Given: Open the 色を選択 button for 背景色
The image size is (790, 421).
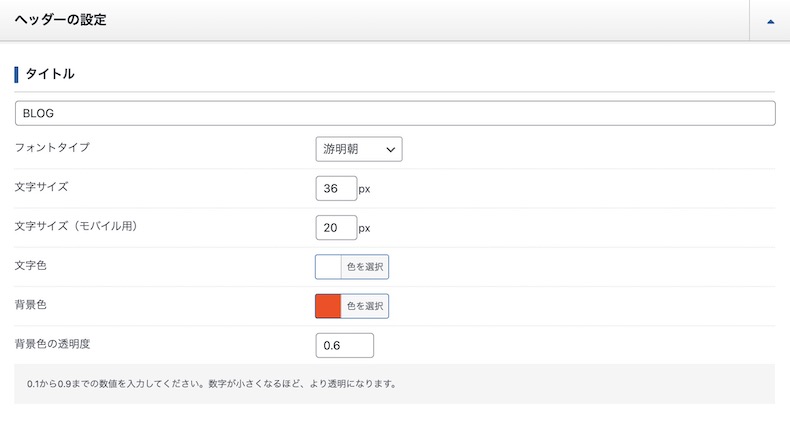Looking at the screenshot, I should pyautogui.click(x=365, y=306).
